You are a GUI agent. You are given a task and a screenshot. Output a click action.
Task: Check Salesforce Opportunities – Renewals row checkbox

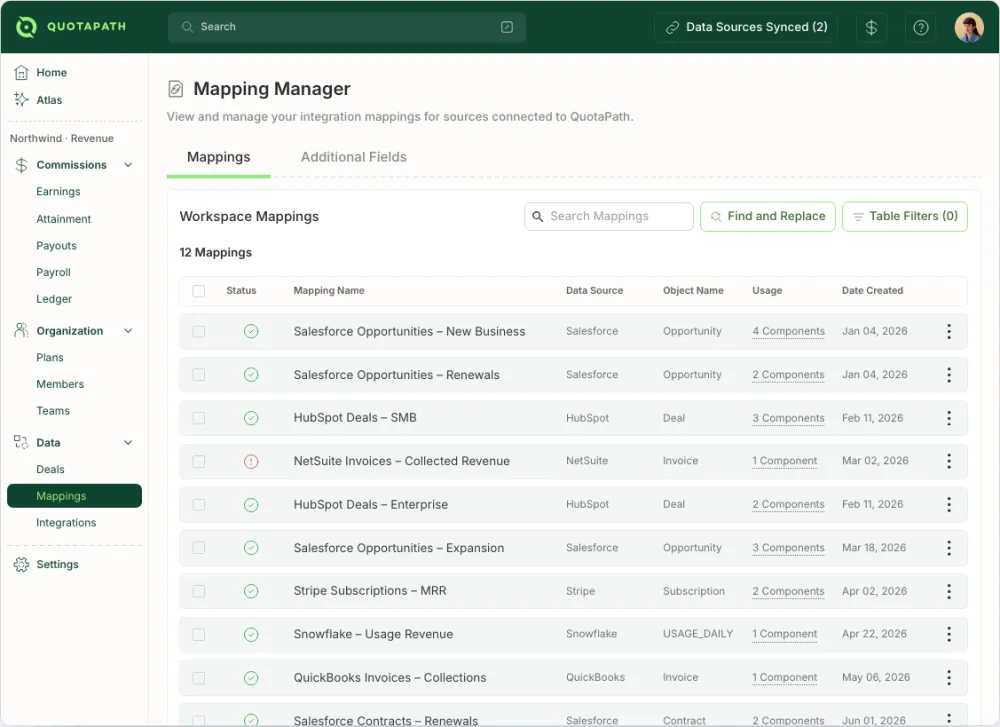(x=199, y=375)
